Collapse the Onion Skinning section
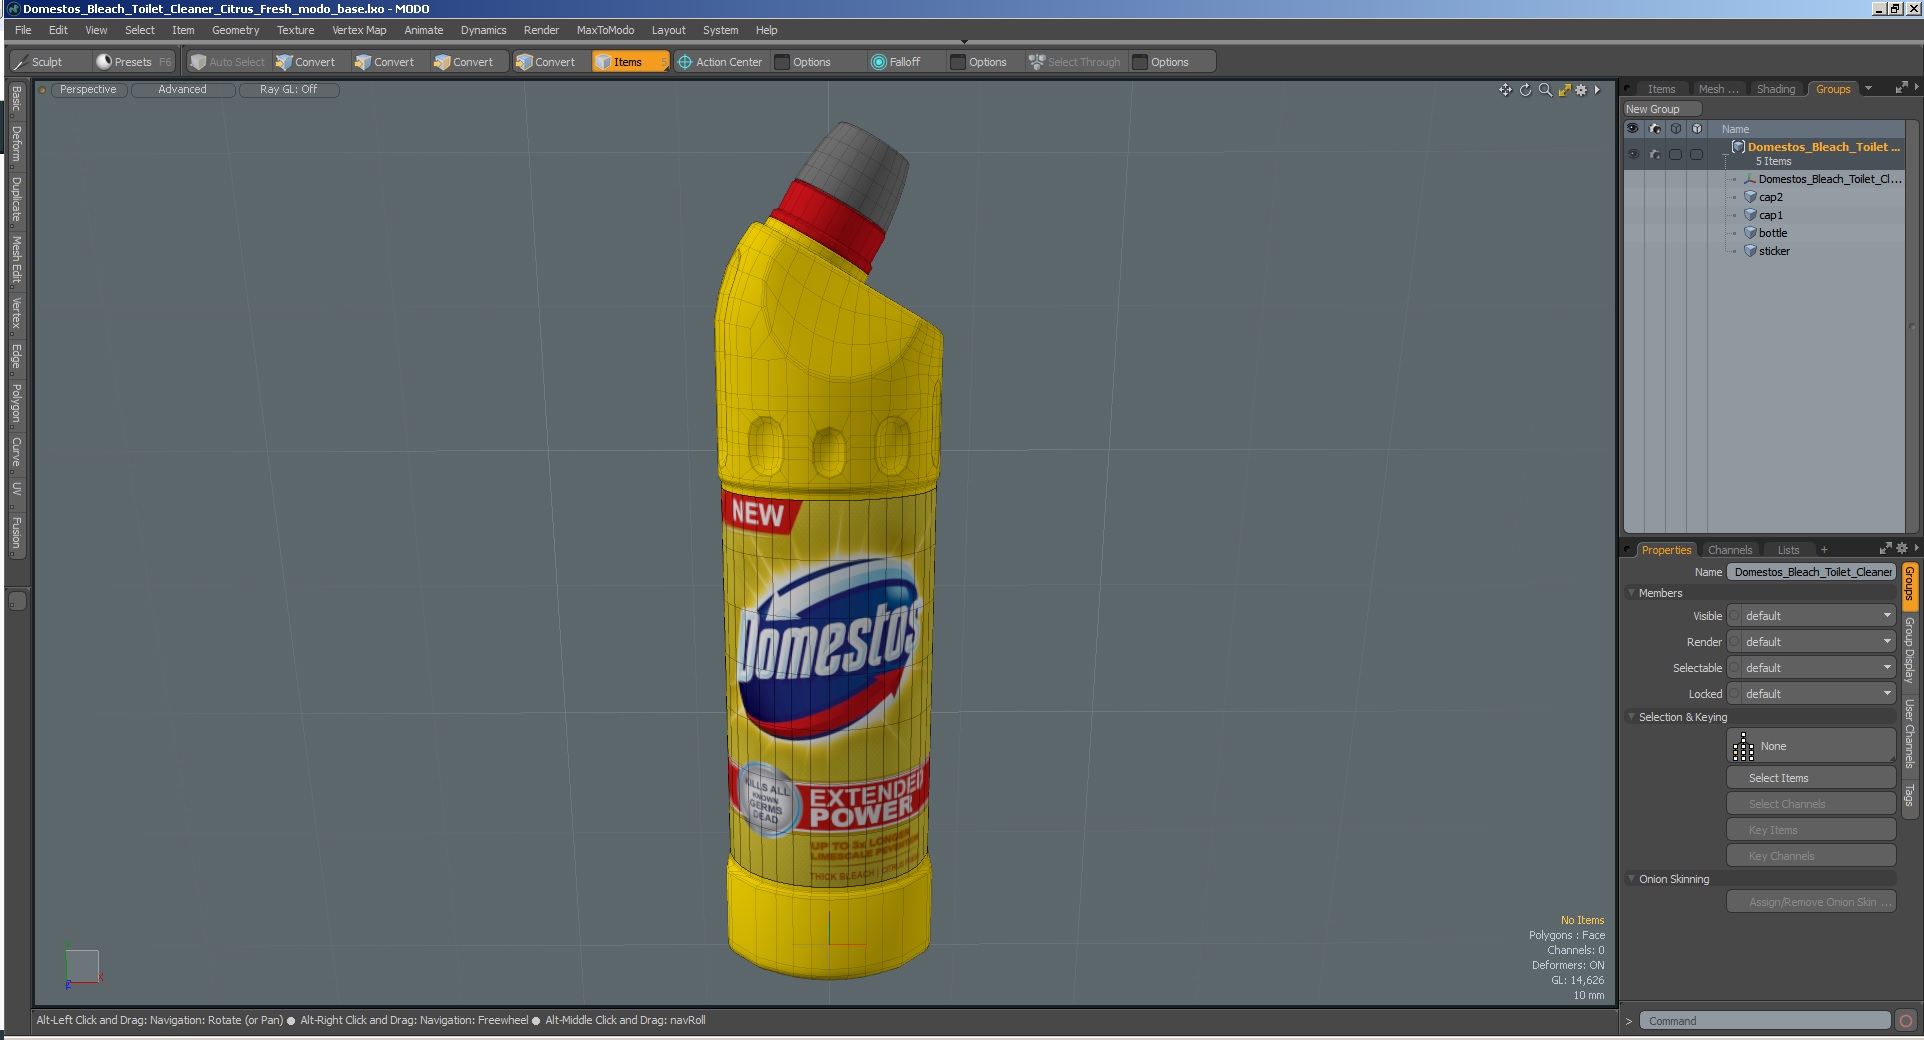This screenshot has height=1040, width=1924. coord(1632,879)
